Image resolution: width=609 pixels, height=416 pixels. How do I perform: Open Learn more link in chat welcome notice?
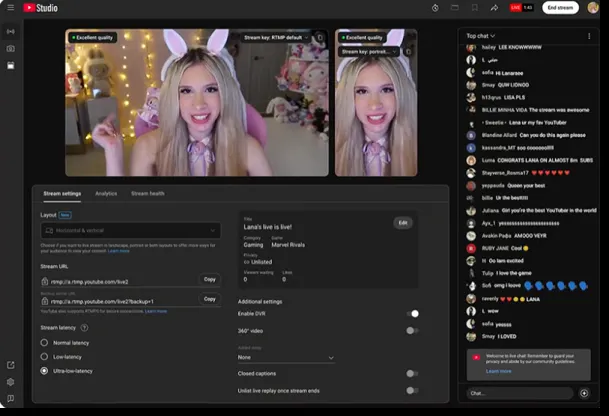click(498, 371)
